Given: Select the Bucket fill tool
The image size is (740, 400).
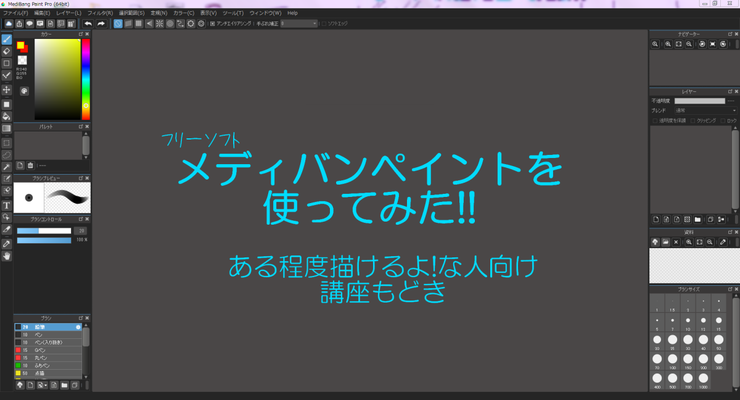Looking at the screenshot, I should click(x=7, y=116).
